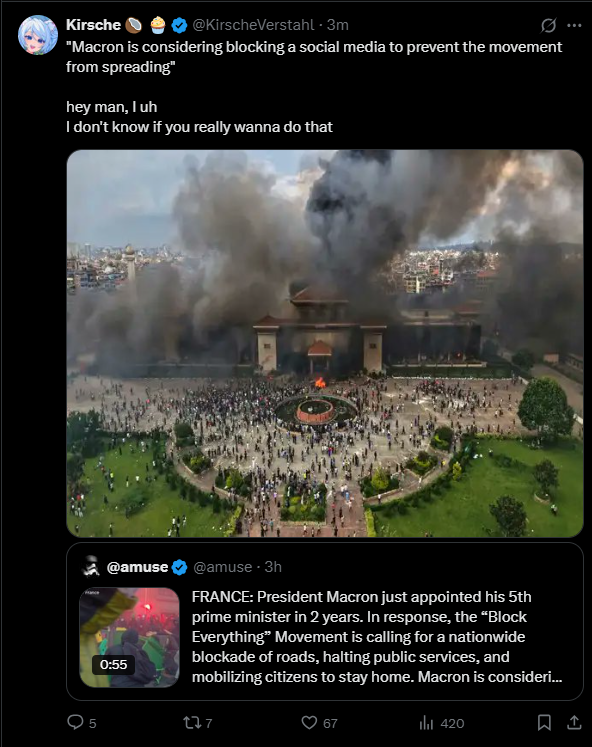This screenshot has width=592, height=747.
Task: Open @amuse stormtrooper avatar
Action: (x=90, y=566)
